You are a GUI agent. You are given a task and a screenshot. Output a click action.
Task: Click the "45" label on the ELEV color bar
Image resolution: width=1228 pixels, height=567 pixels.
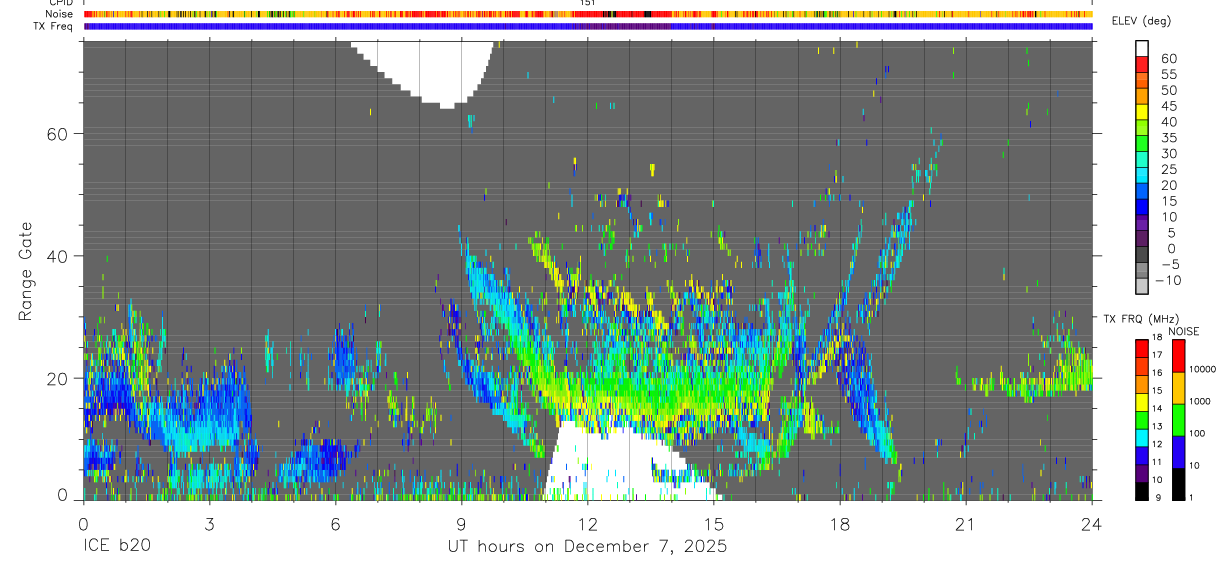point(1168,106)
